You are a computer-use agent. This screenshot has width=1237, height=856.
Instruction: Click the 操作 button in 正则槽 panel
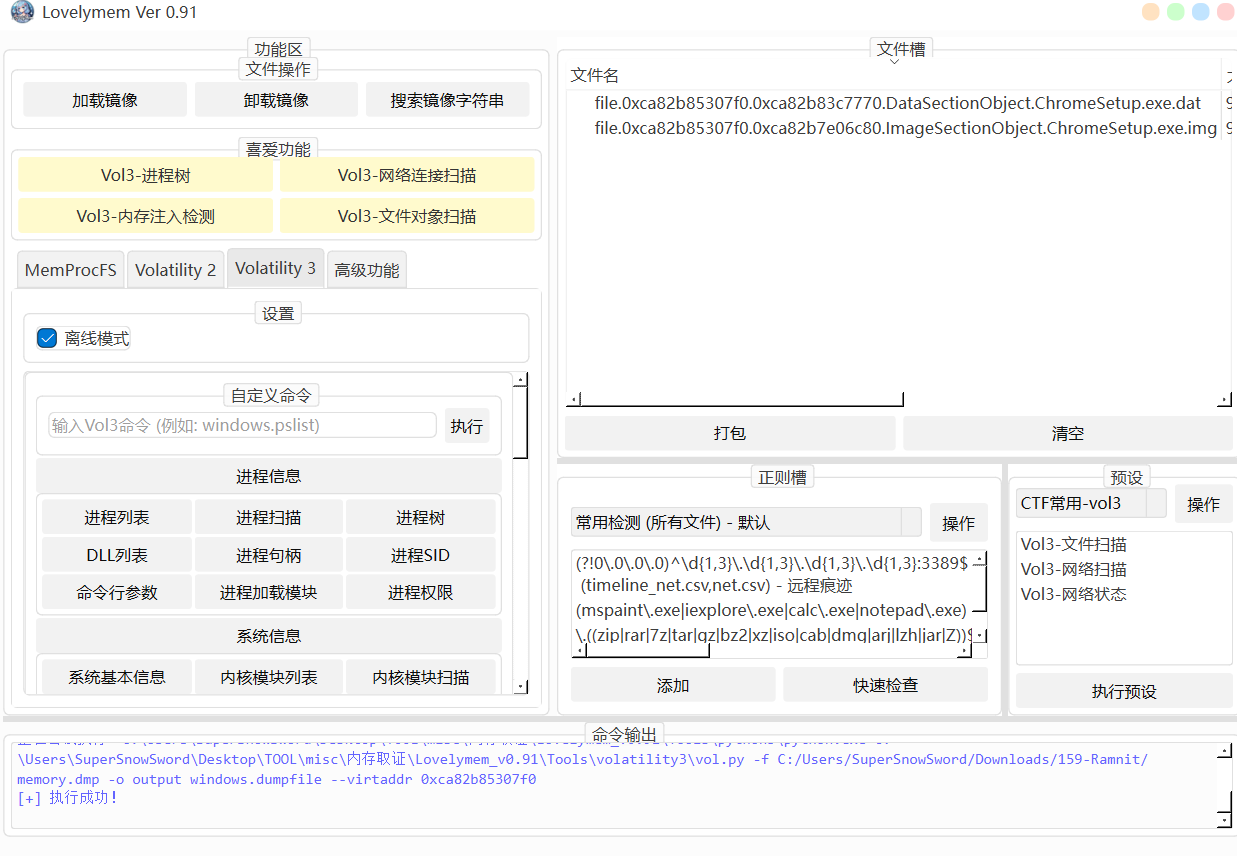click(958, 523)
